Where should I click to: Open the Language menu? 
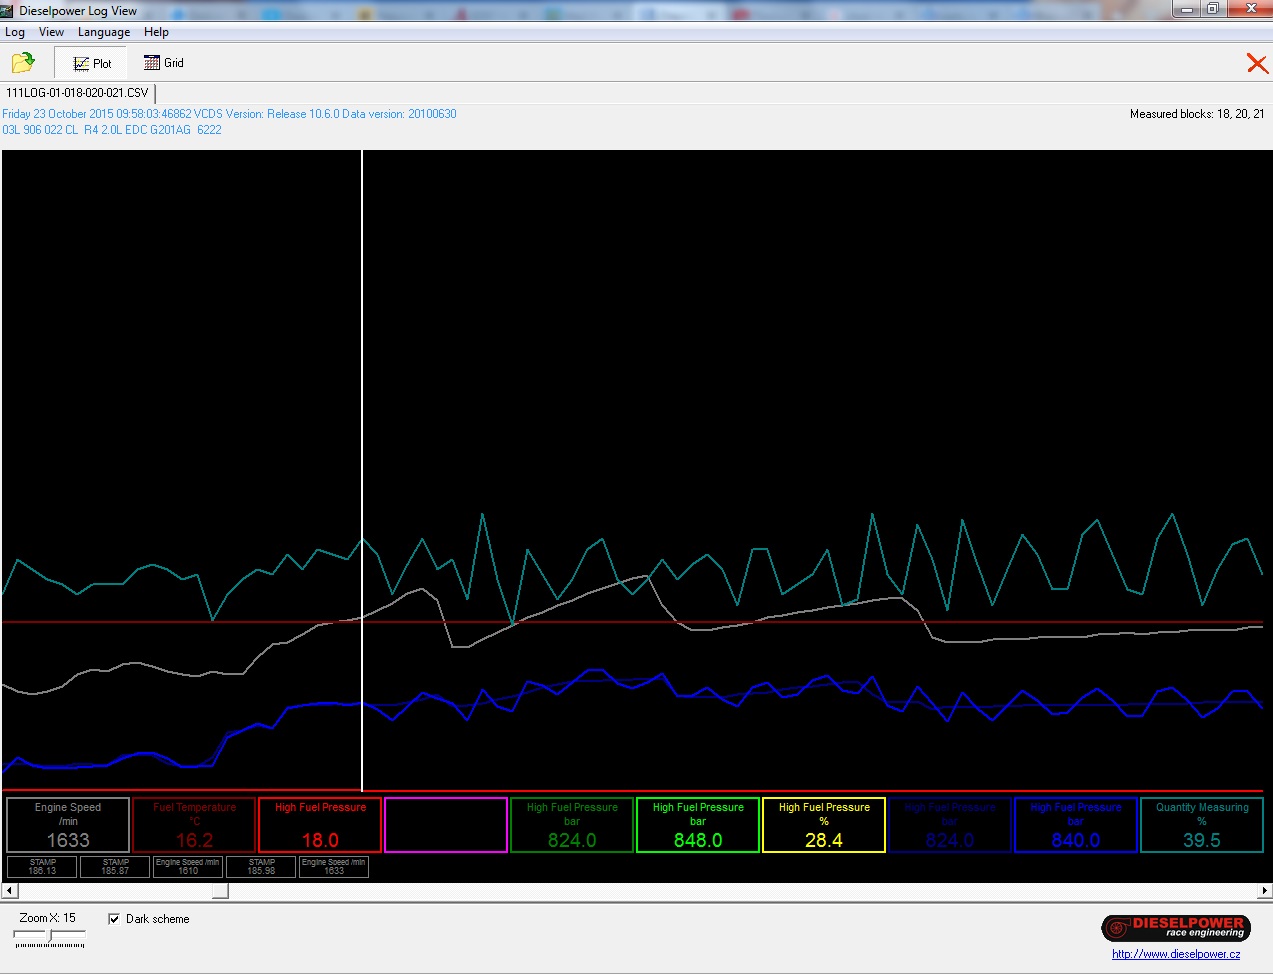[x=104, y=32]
